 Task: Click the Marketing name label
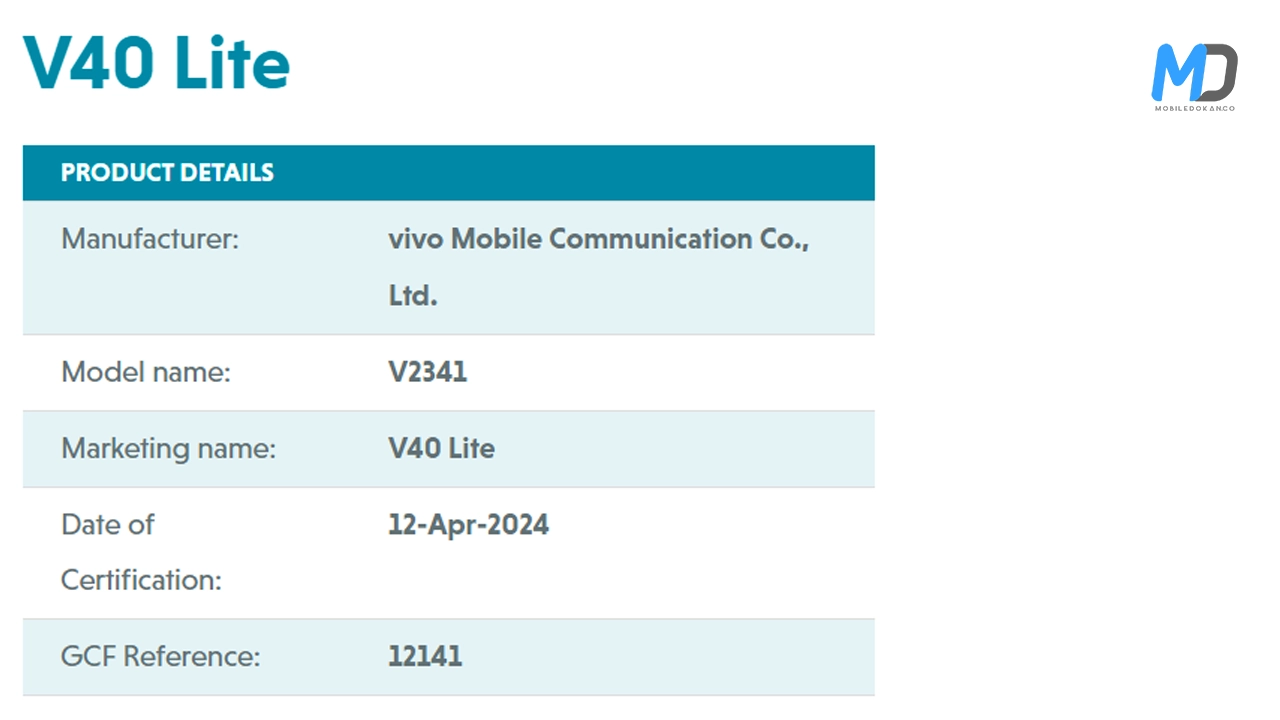[x=168, y=449]
